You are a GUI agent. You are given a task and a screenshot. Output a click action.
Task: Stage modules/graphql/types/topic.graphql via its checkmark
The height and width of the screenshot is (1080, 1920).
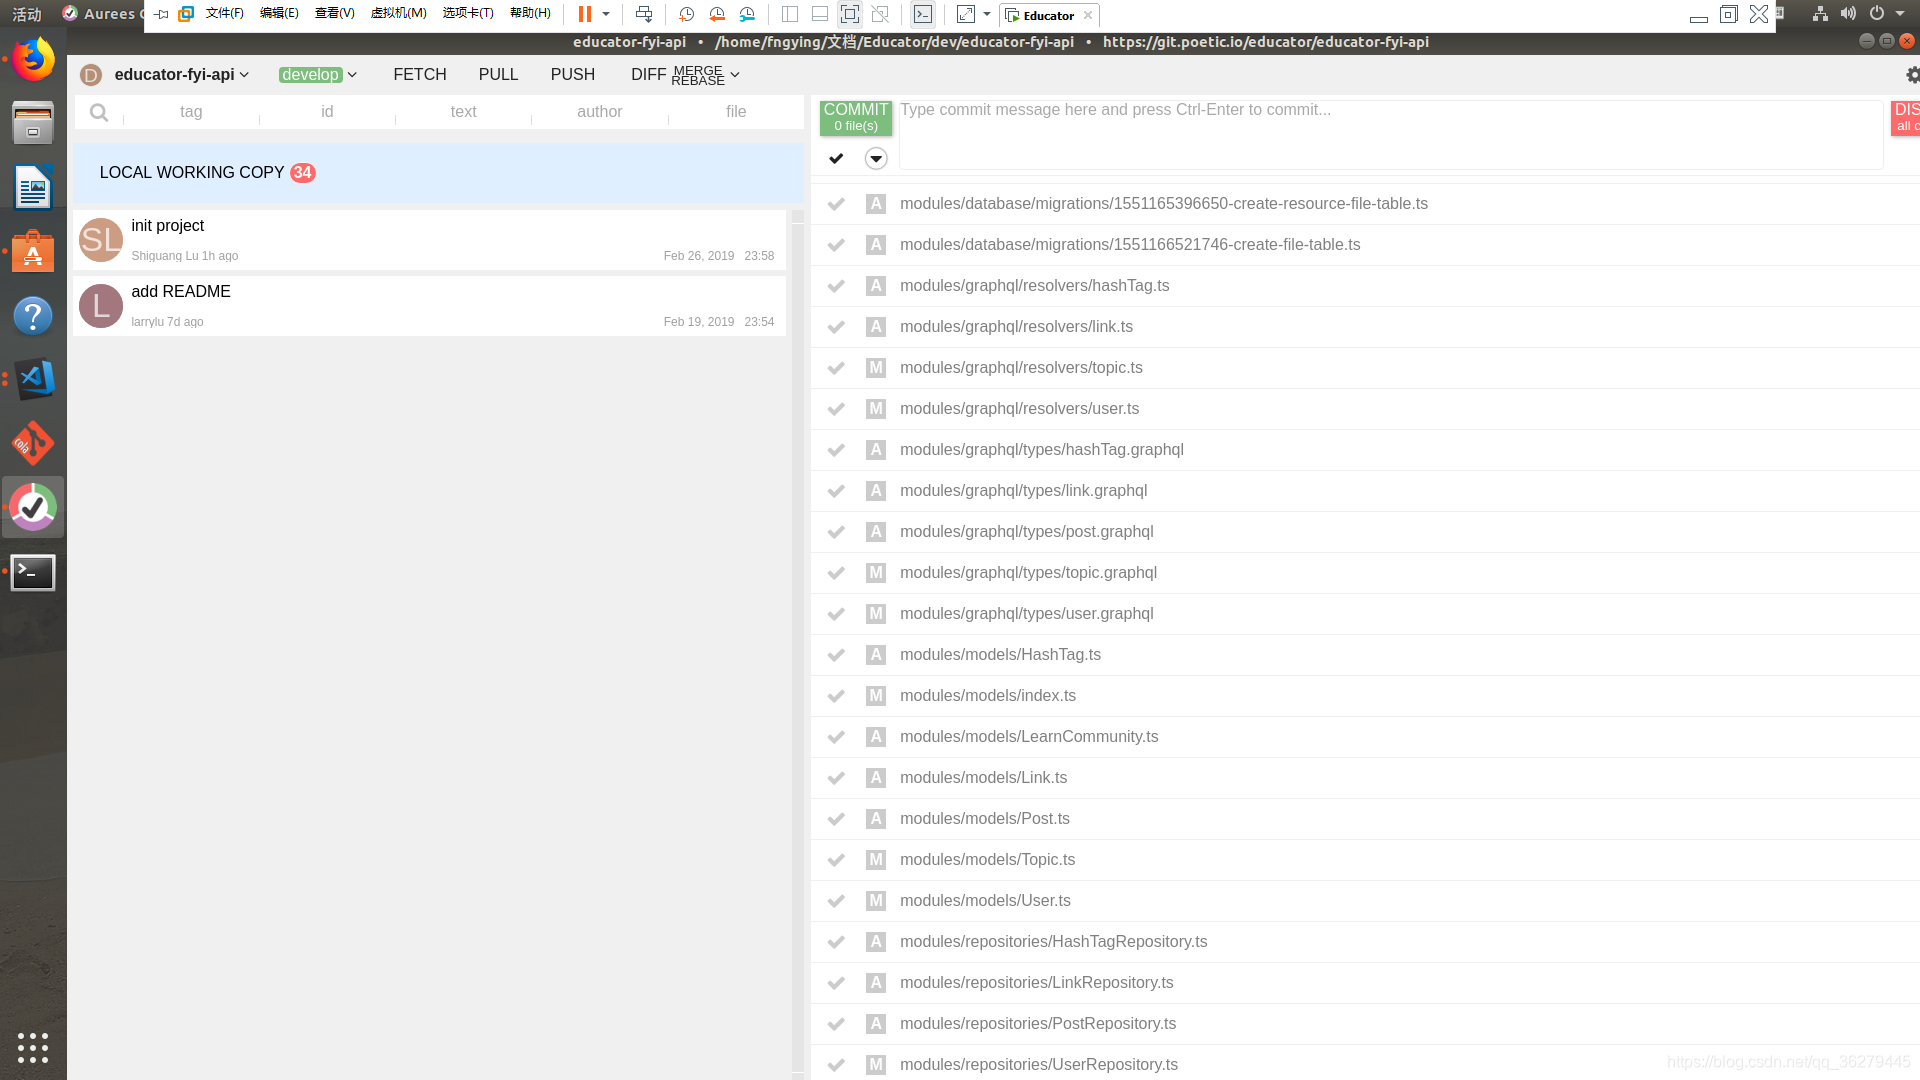click(836, 573)
